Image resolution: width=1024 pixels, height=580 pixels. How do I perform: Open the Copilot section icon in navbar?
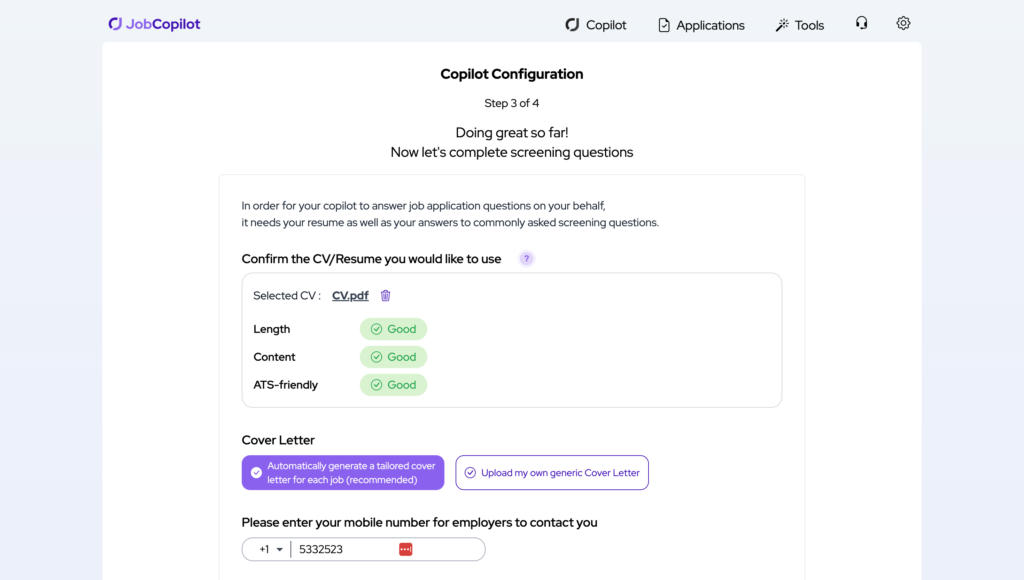point(571,25)
